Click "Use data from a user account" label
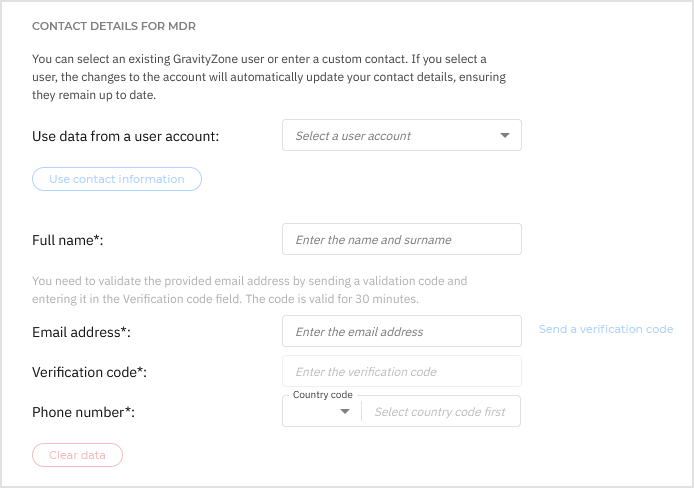694x488 pixels. 126,136
